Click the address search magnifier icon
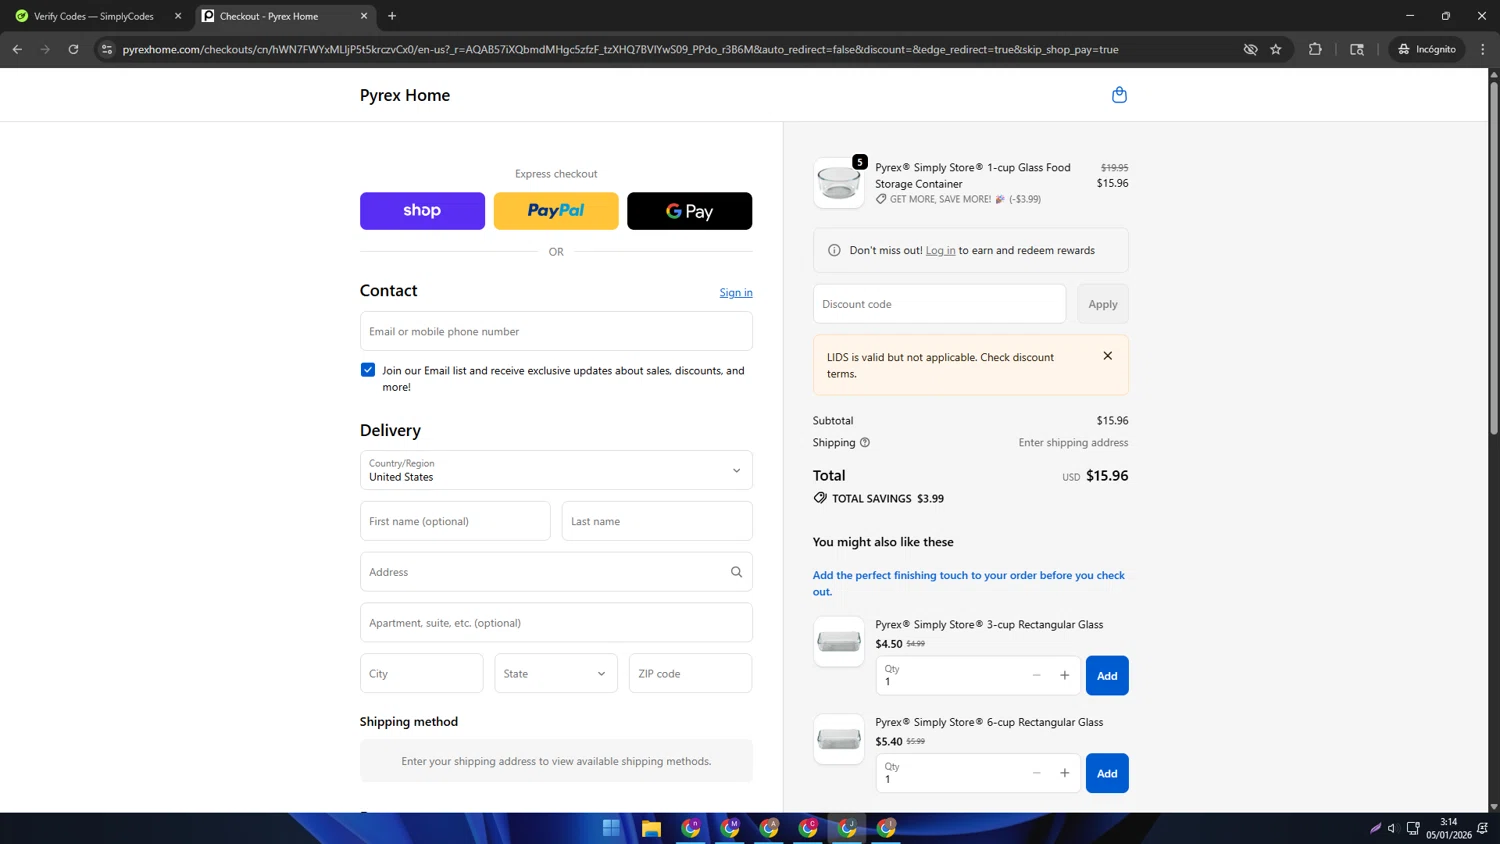Image resolution: width=1500 pixels, height=844 pixels. pyautogui.click(x=736, y=572)
